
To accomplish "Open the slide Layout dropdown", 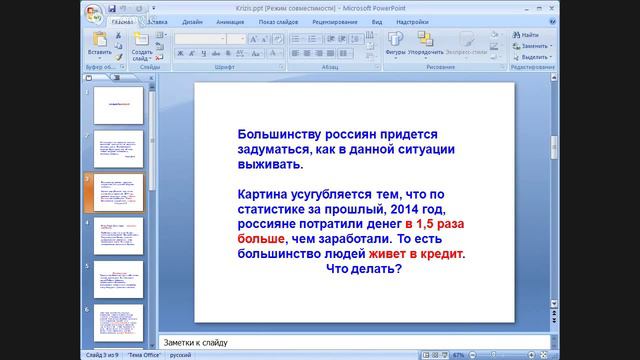I will [161, 35].
